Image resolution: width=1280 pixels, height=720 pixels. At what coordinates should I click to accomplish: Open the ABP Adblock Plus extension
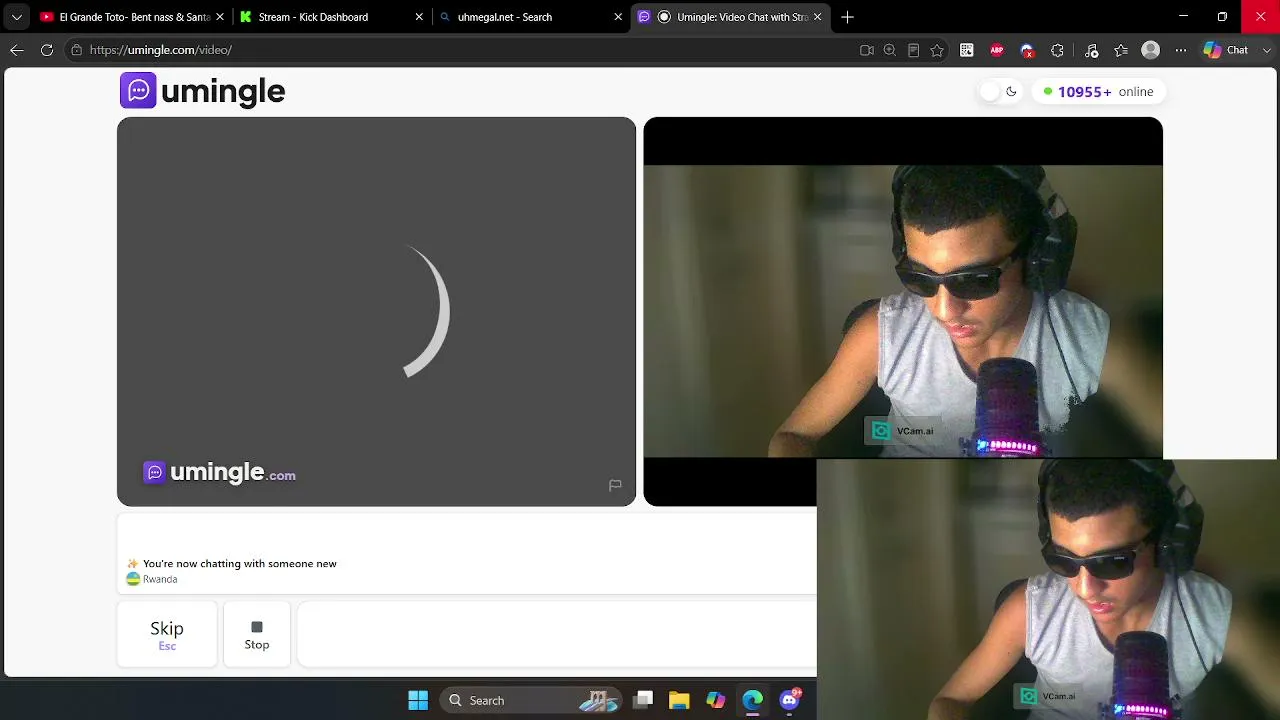click(997, 50)
